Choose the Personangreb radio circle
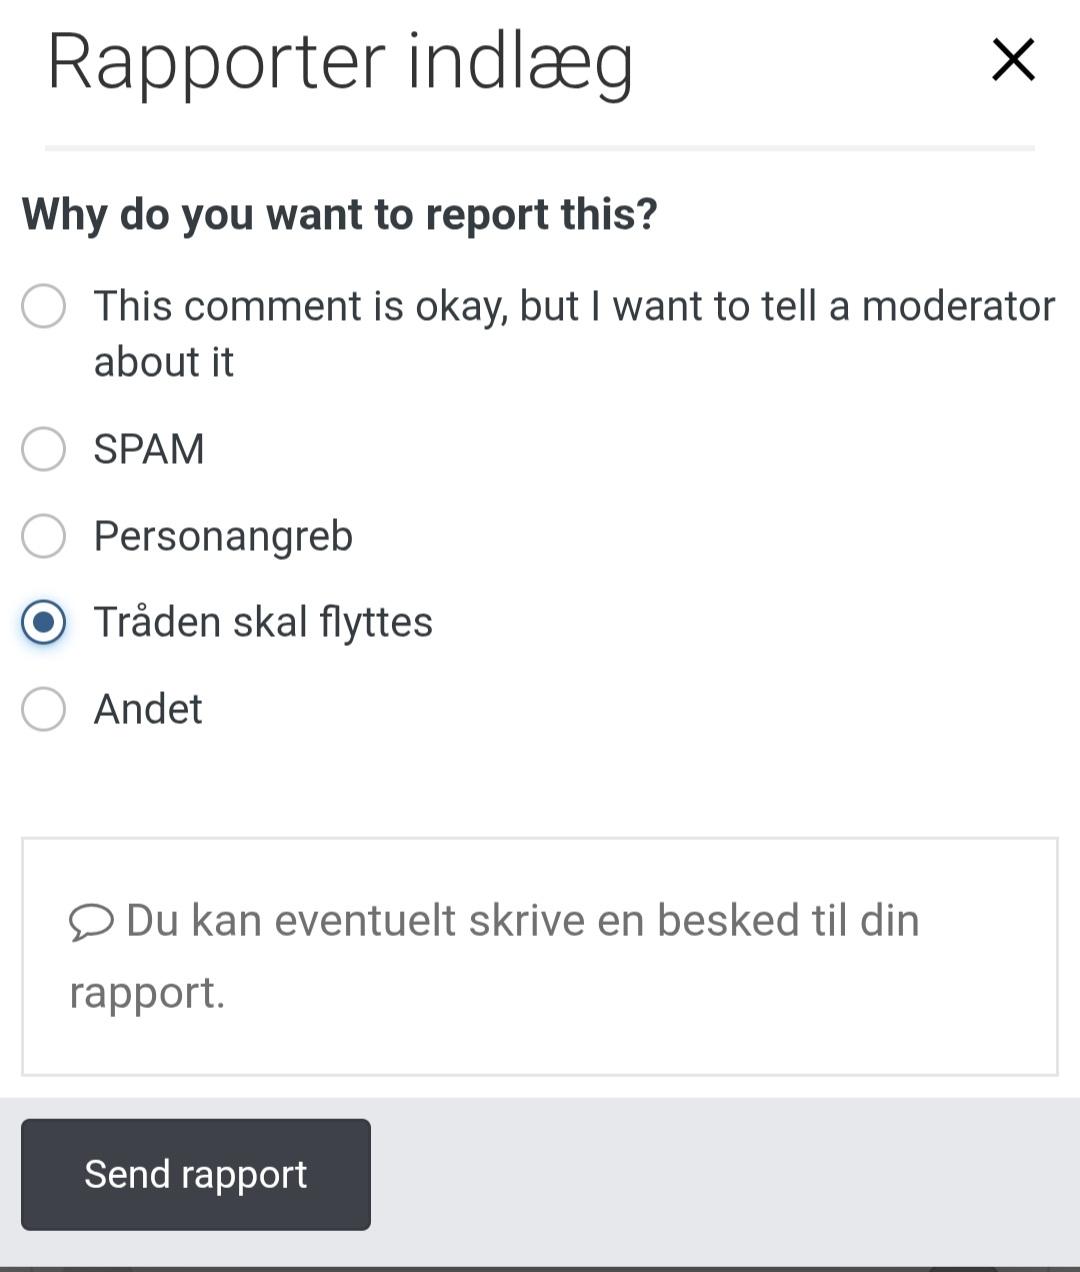 point(44,536)
